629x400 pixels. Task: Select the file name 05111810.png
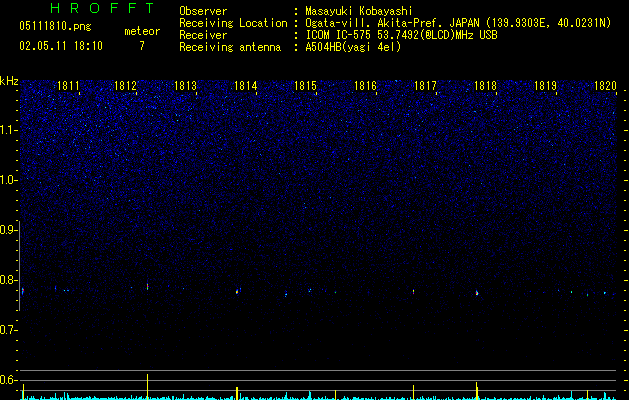coord(55,27)
